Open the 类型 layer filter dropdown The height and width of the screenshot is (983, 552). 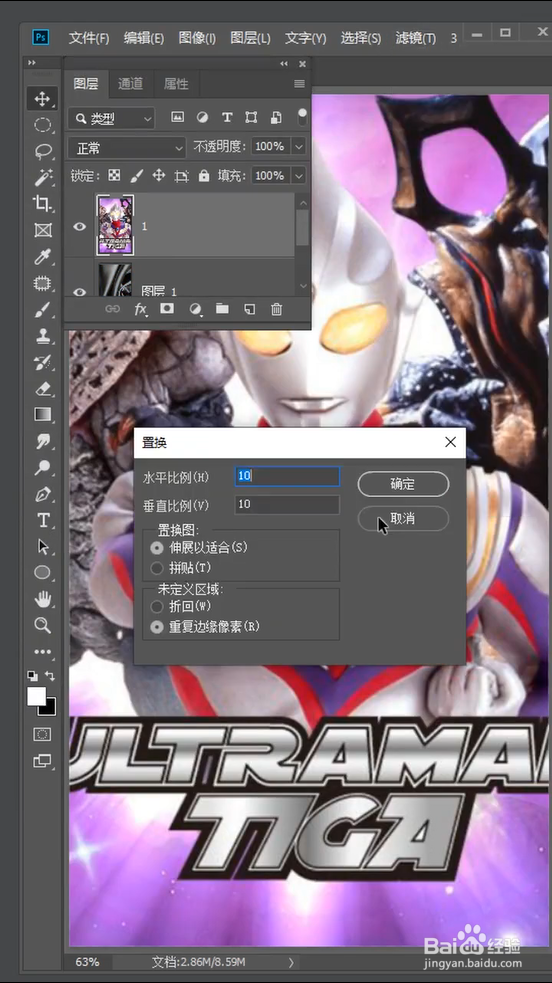coord(112,118)
